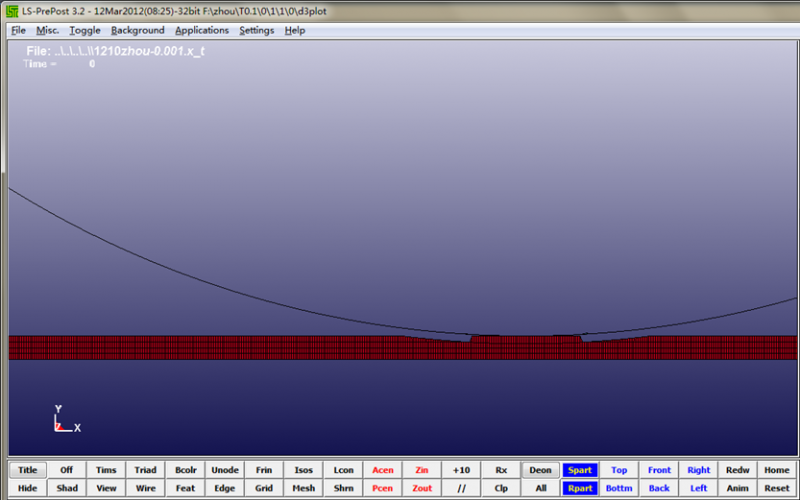Viewport: 800px width, 500px height.
Task: Click the highlighted Spart button
Action: [580, 470]
